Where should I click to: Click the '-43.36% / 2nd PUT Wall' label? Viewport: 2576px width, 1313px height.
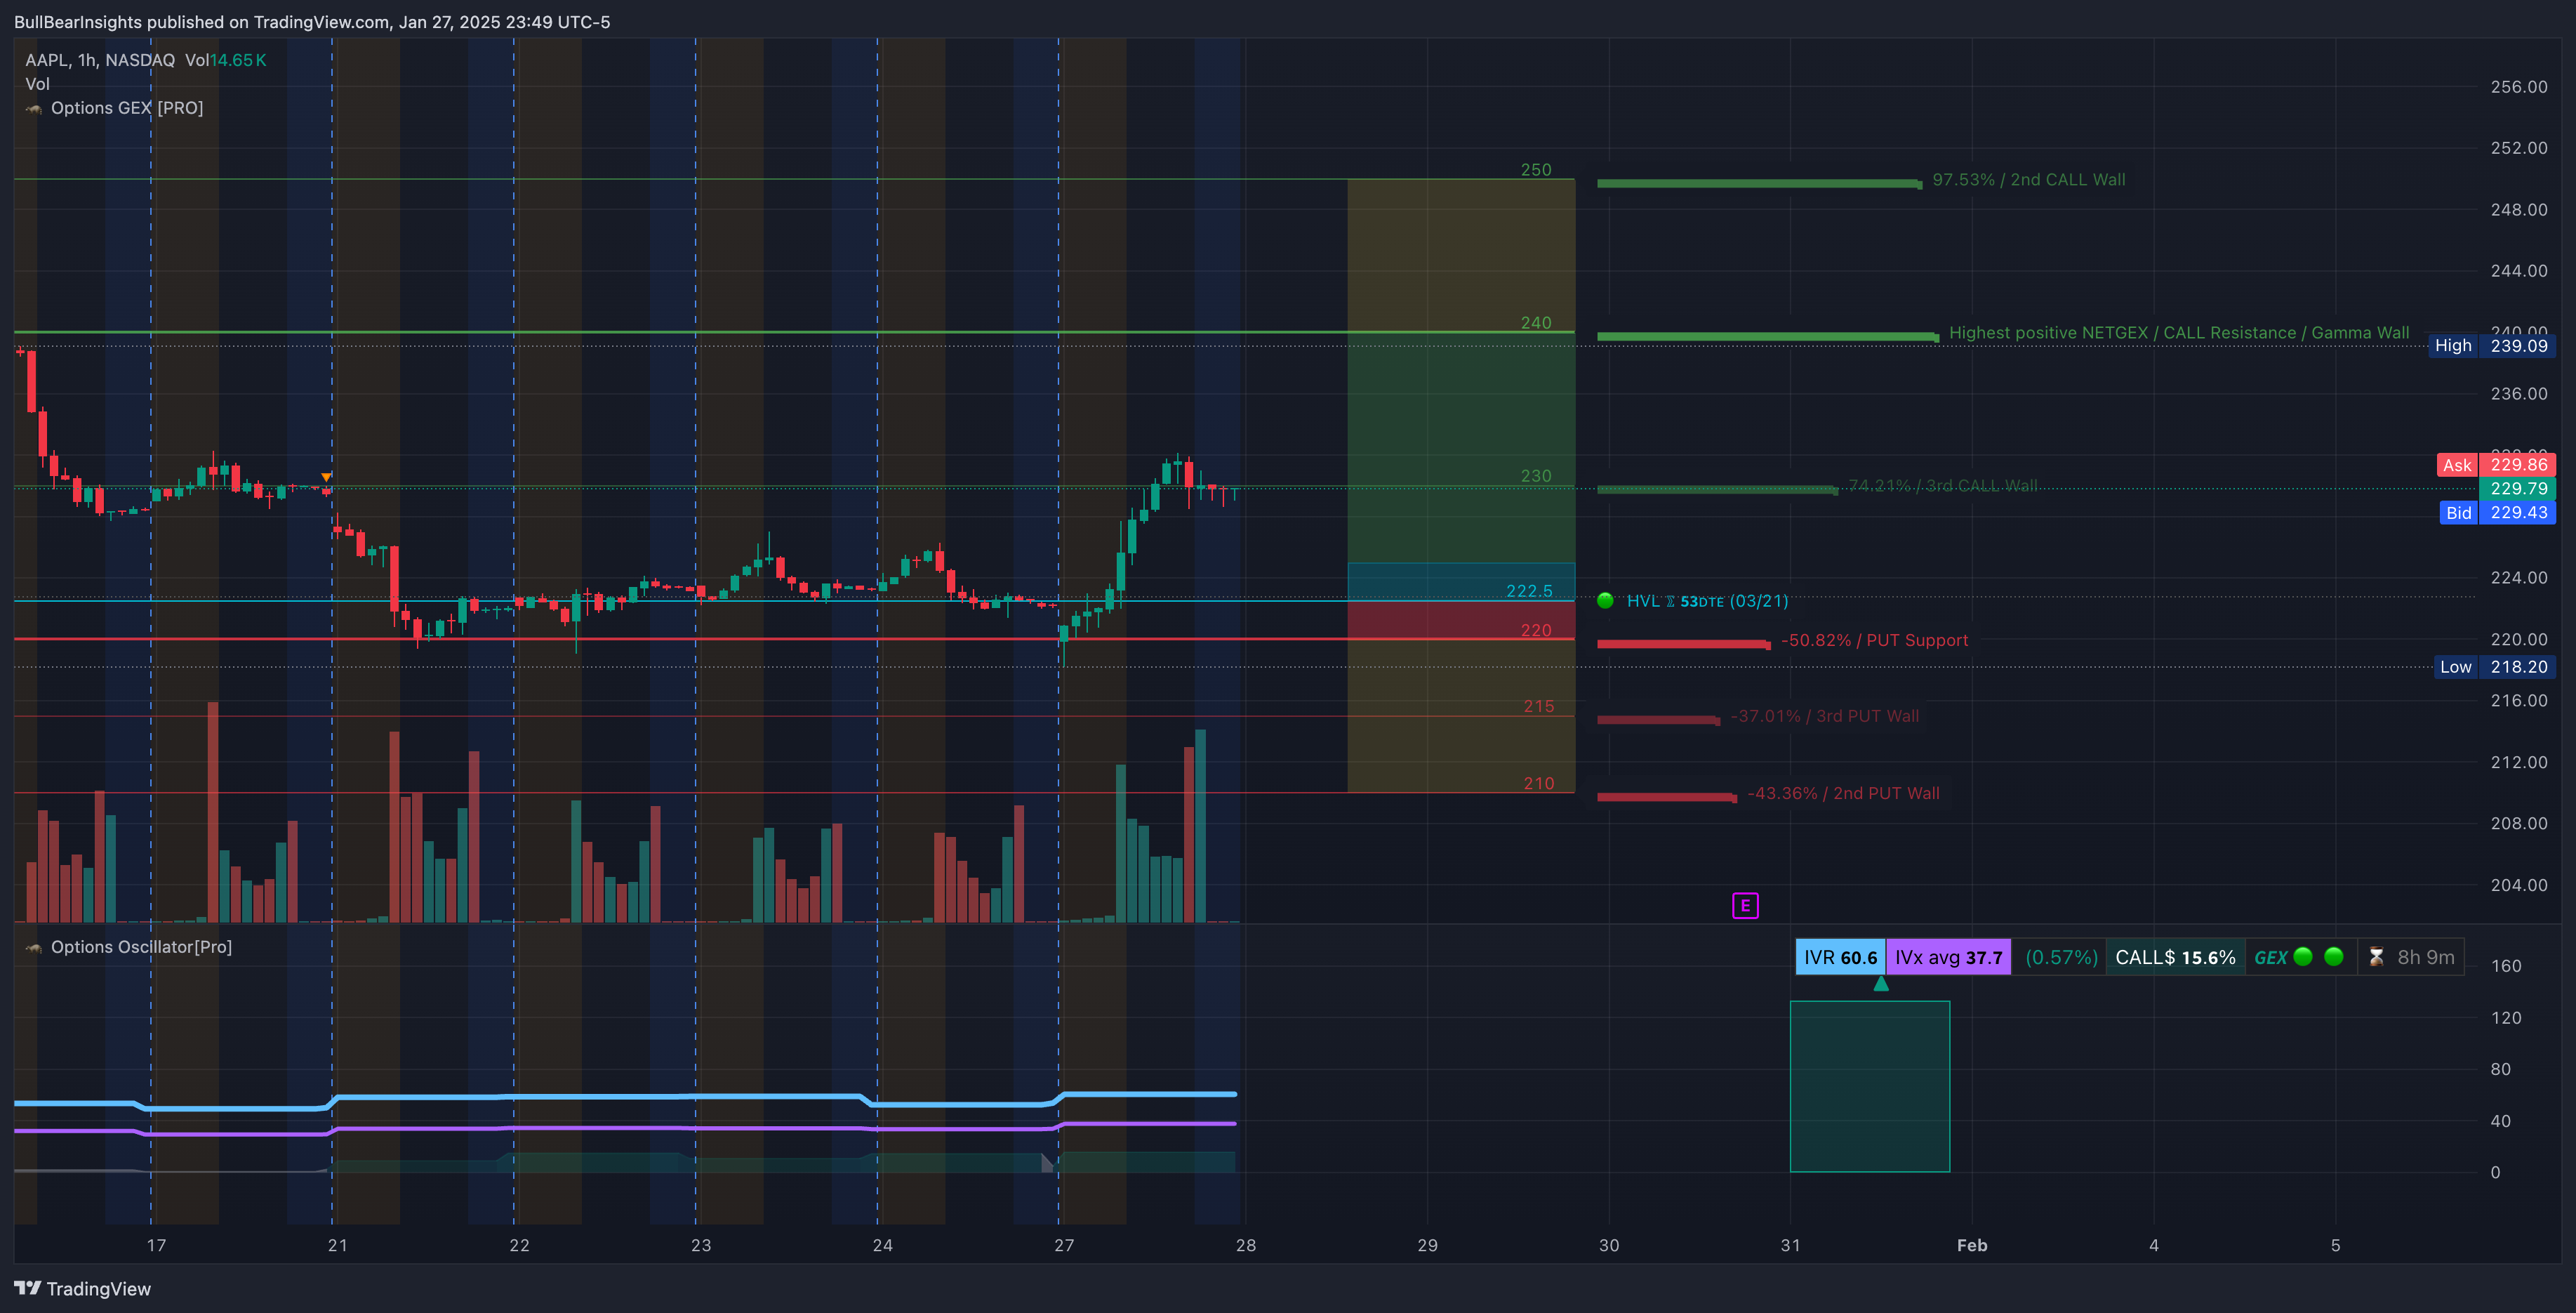tap(1842, 793)
